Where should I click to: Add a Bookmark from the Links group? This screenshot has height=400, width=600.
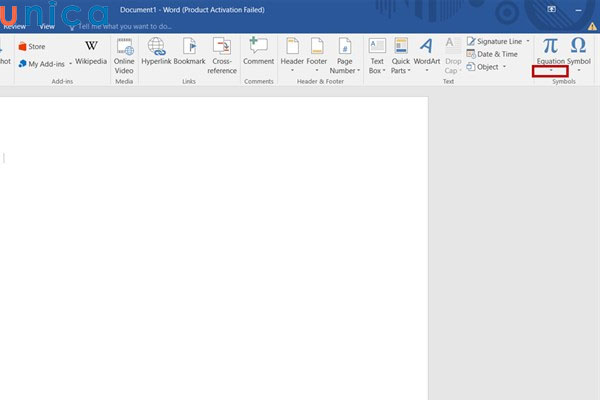[x=190, y=47]
